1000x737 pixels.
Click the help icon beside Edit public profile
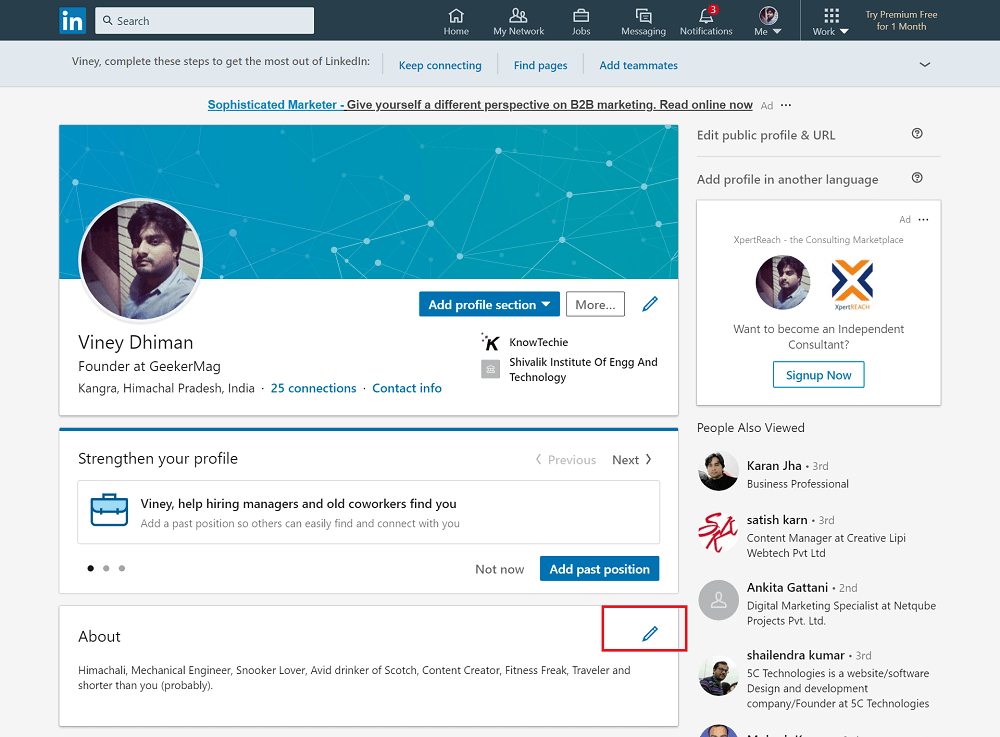click(917, 133)
